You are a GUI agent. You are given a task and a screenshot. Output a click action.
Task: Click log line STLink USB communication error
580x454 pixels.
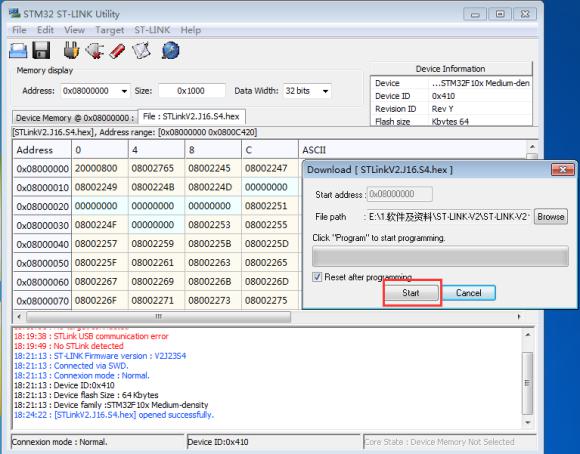(91, 336)
